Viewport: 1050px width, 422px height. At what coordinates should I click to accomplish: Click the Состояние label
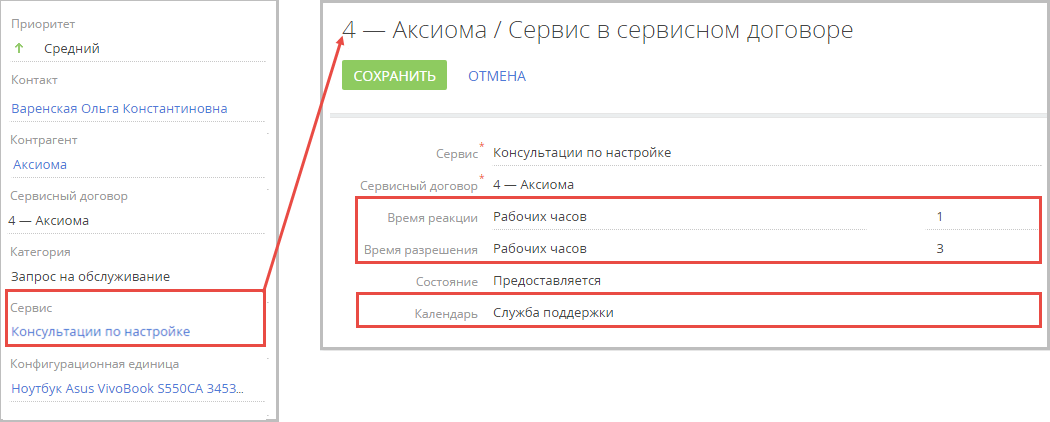[447, 282]
